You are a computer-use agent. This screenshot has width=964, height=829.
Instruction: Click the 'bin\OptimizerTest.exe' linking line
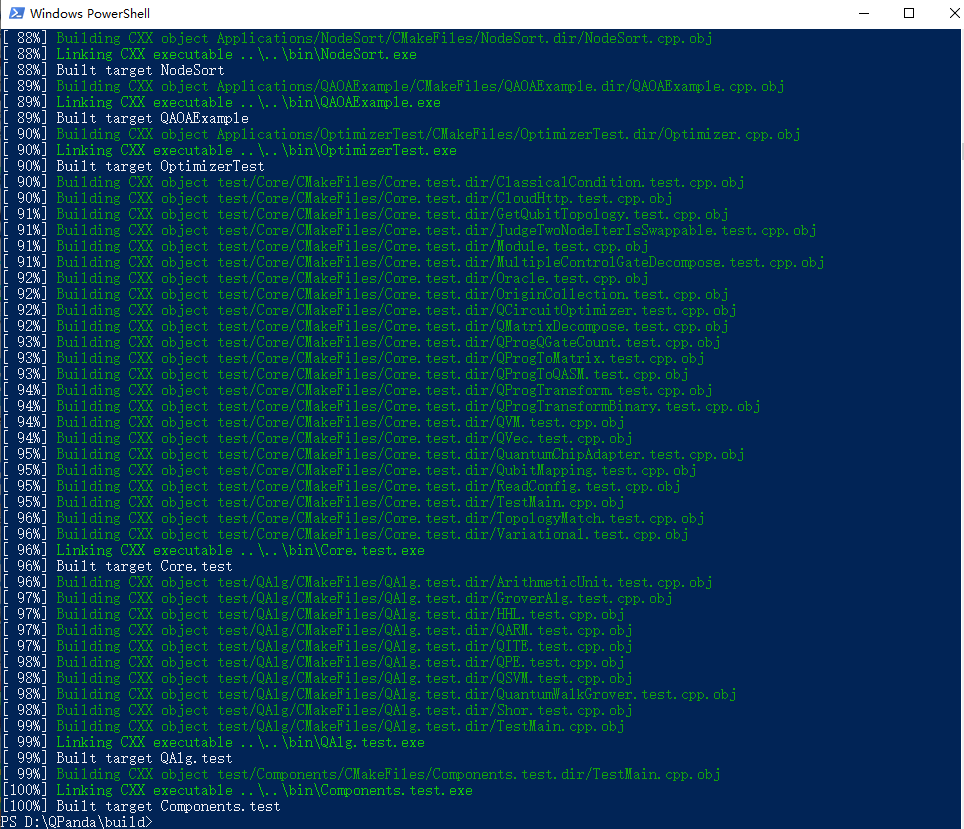tap(229, 150)
